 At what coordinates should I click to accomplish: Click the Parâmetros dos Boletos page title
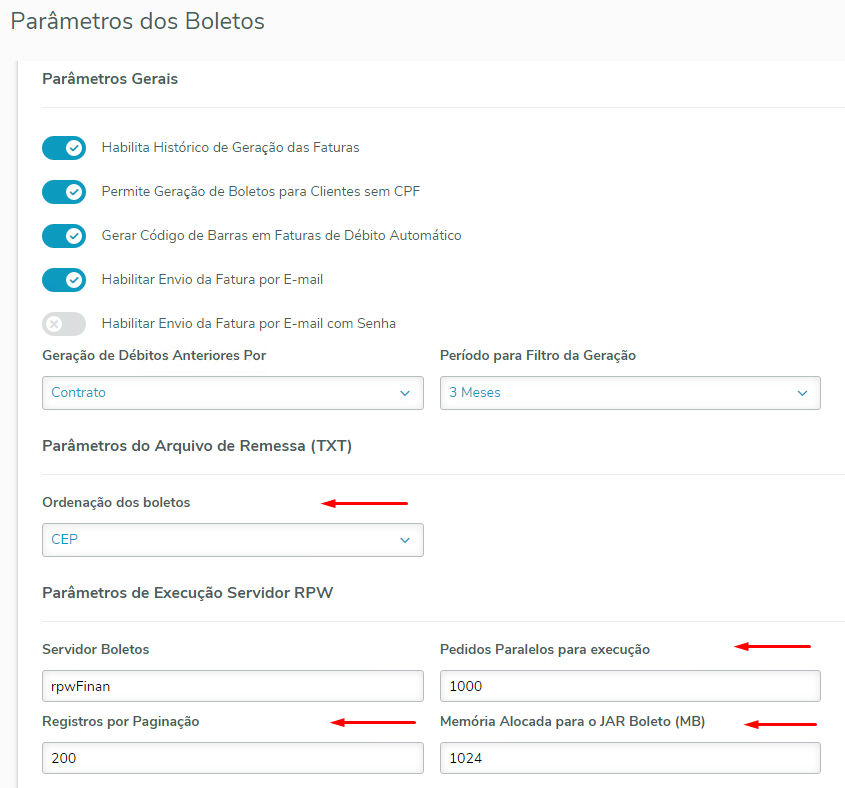(x=138, y=21)
